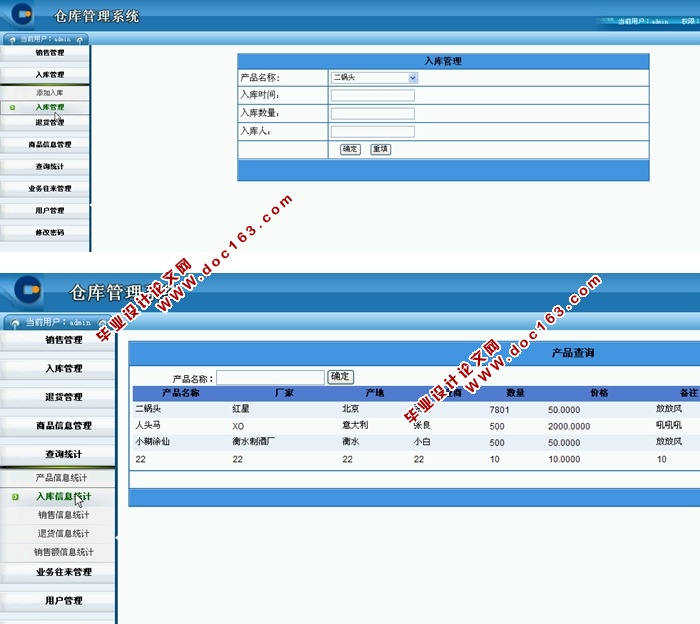
Task: Click the 北京 cell in the table
Action: 350,409
